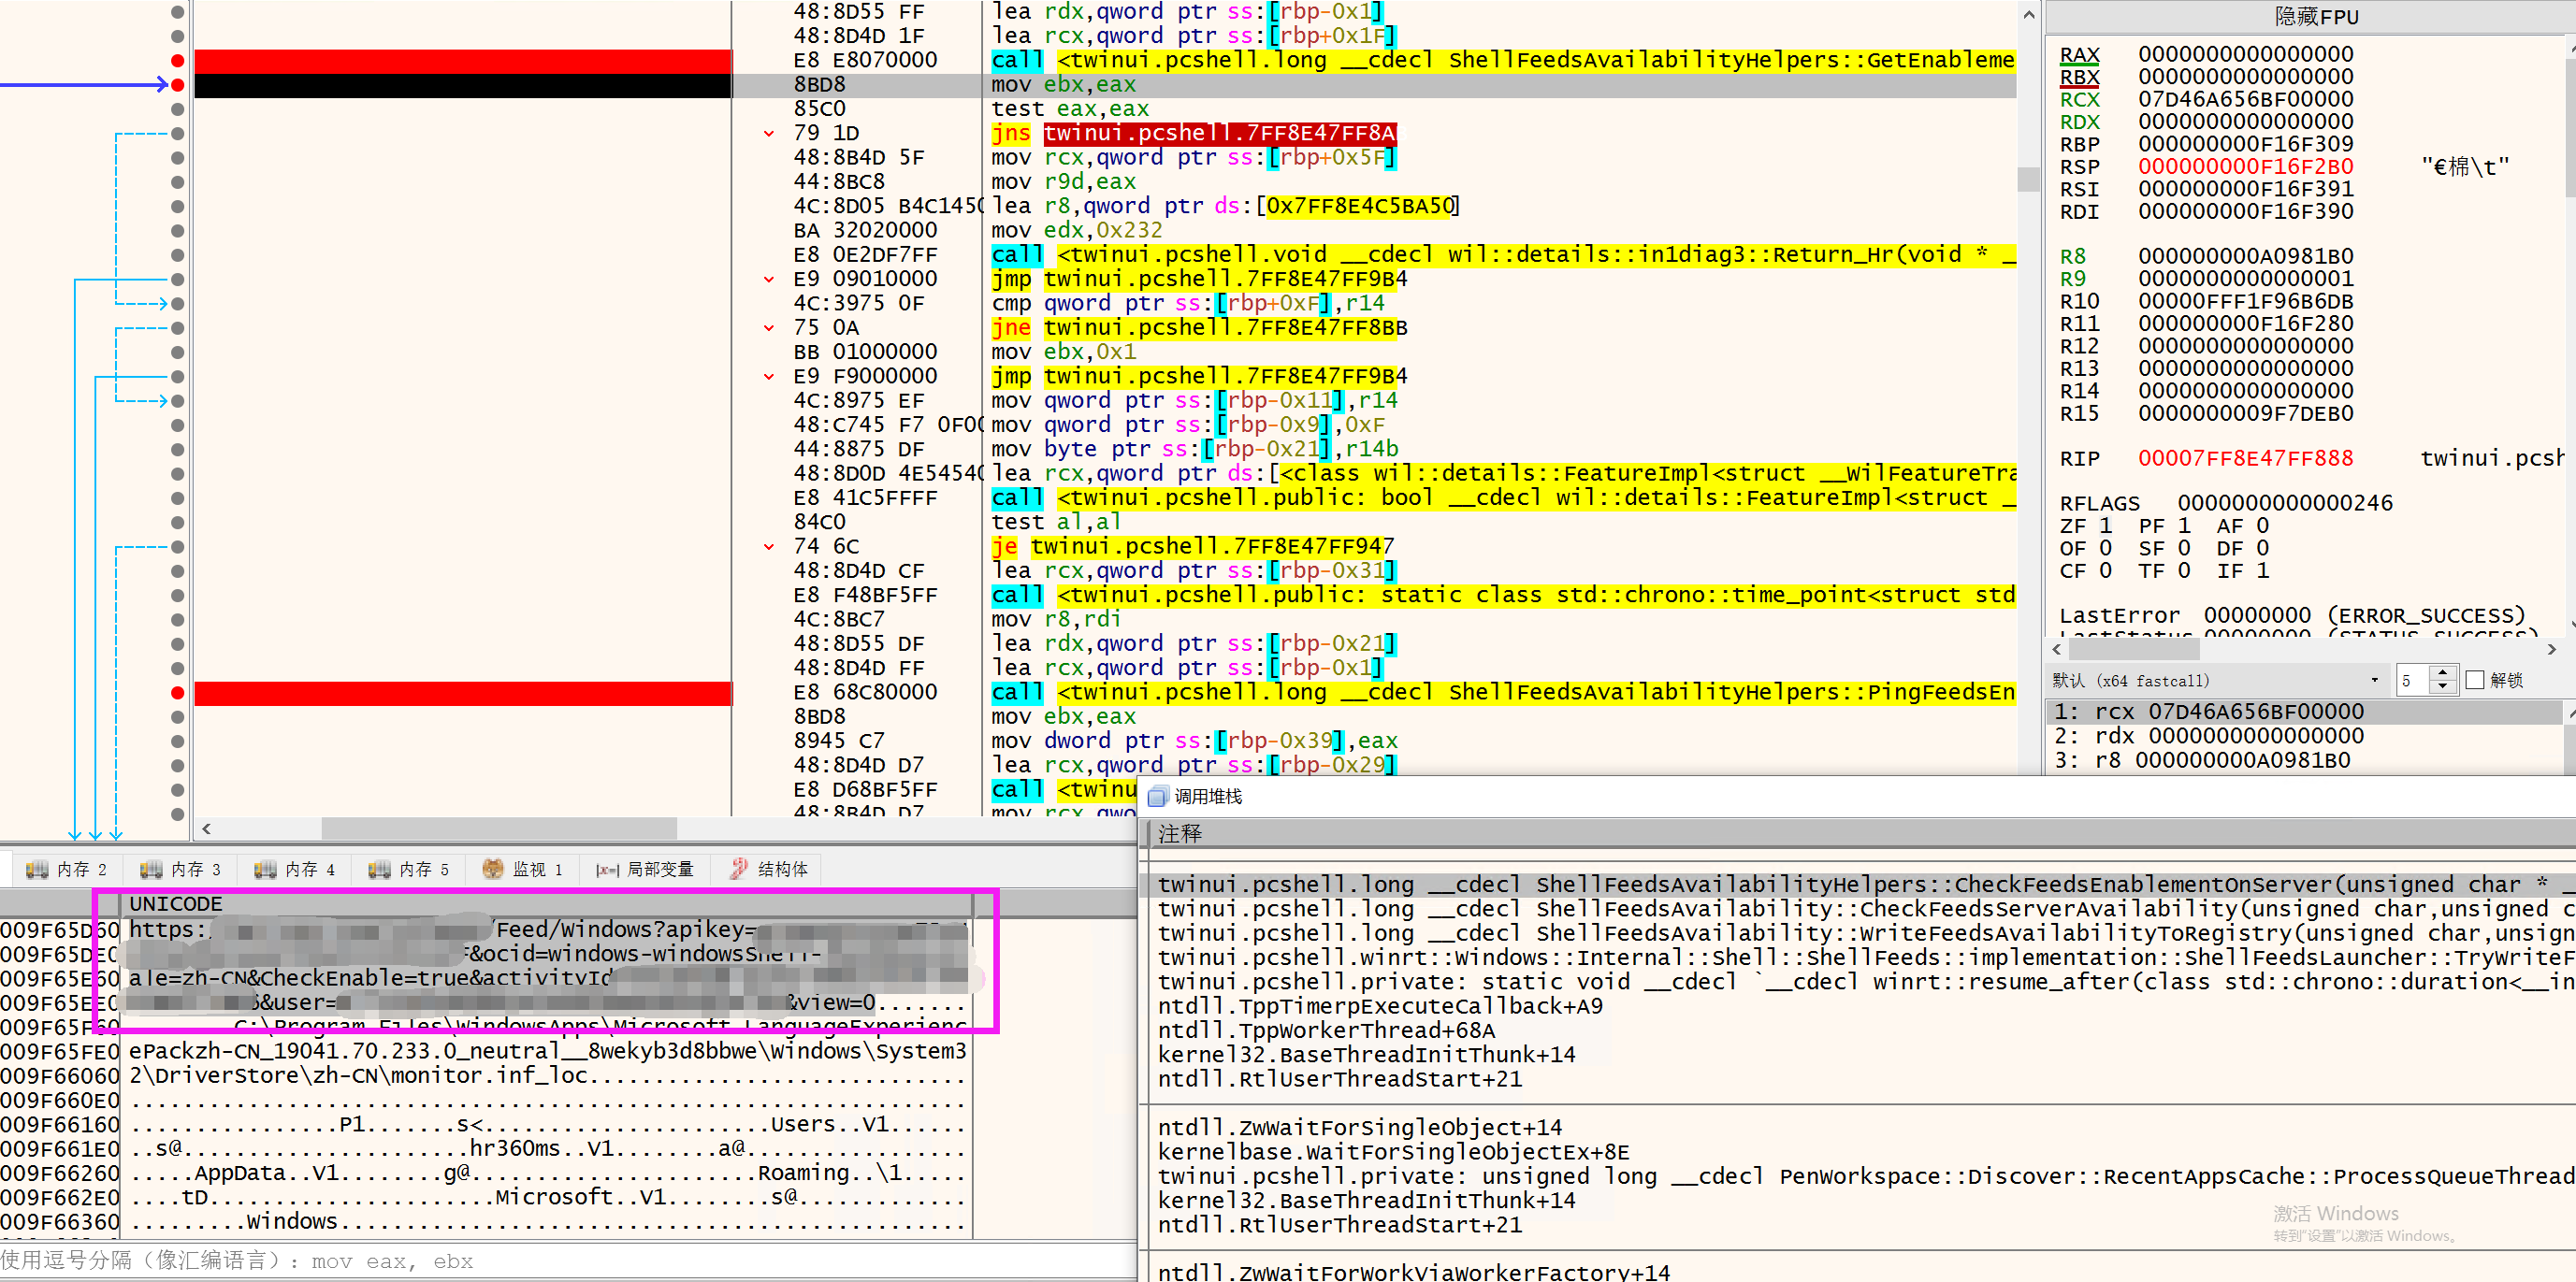
Task: Click the red RIP value 00007FF8E47FF888
Action: [x=2245, y=458]
